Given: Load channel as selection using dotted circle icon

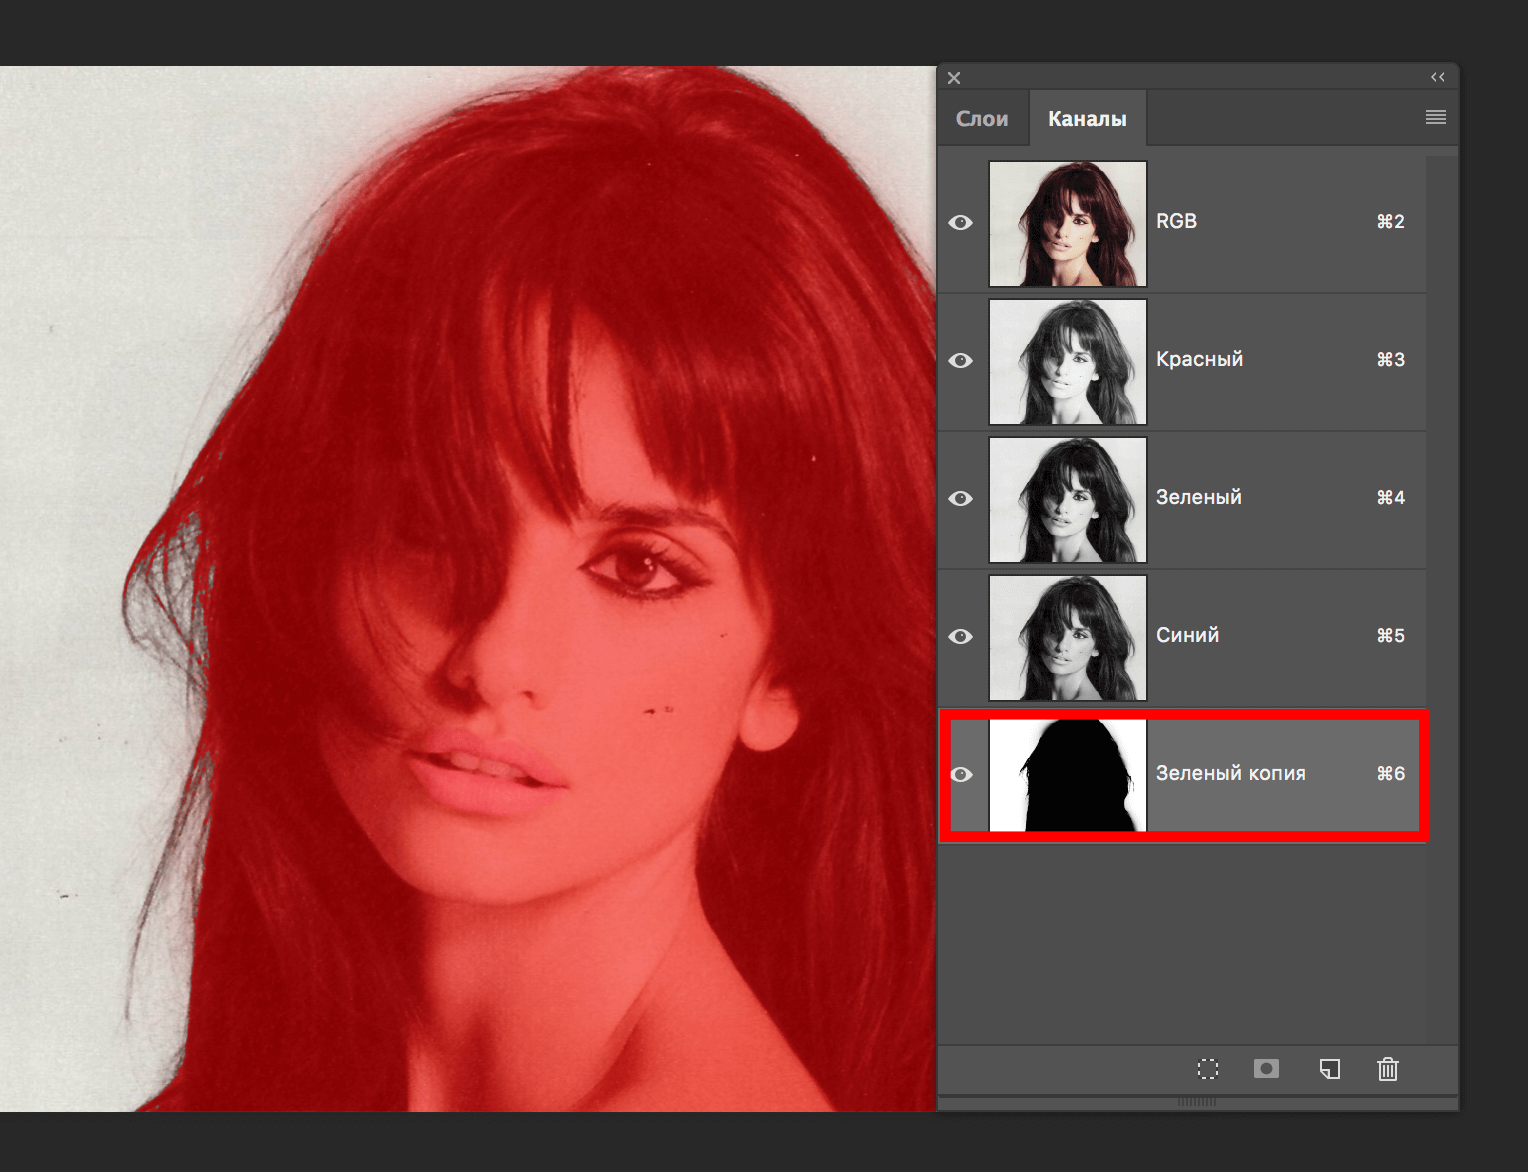Looking at the screenshot, I should [1208, 1069].
